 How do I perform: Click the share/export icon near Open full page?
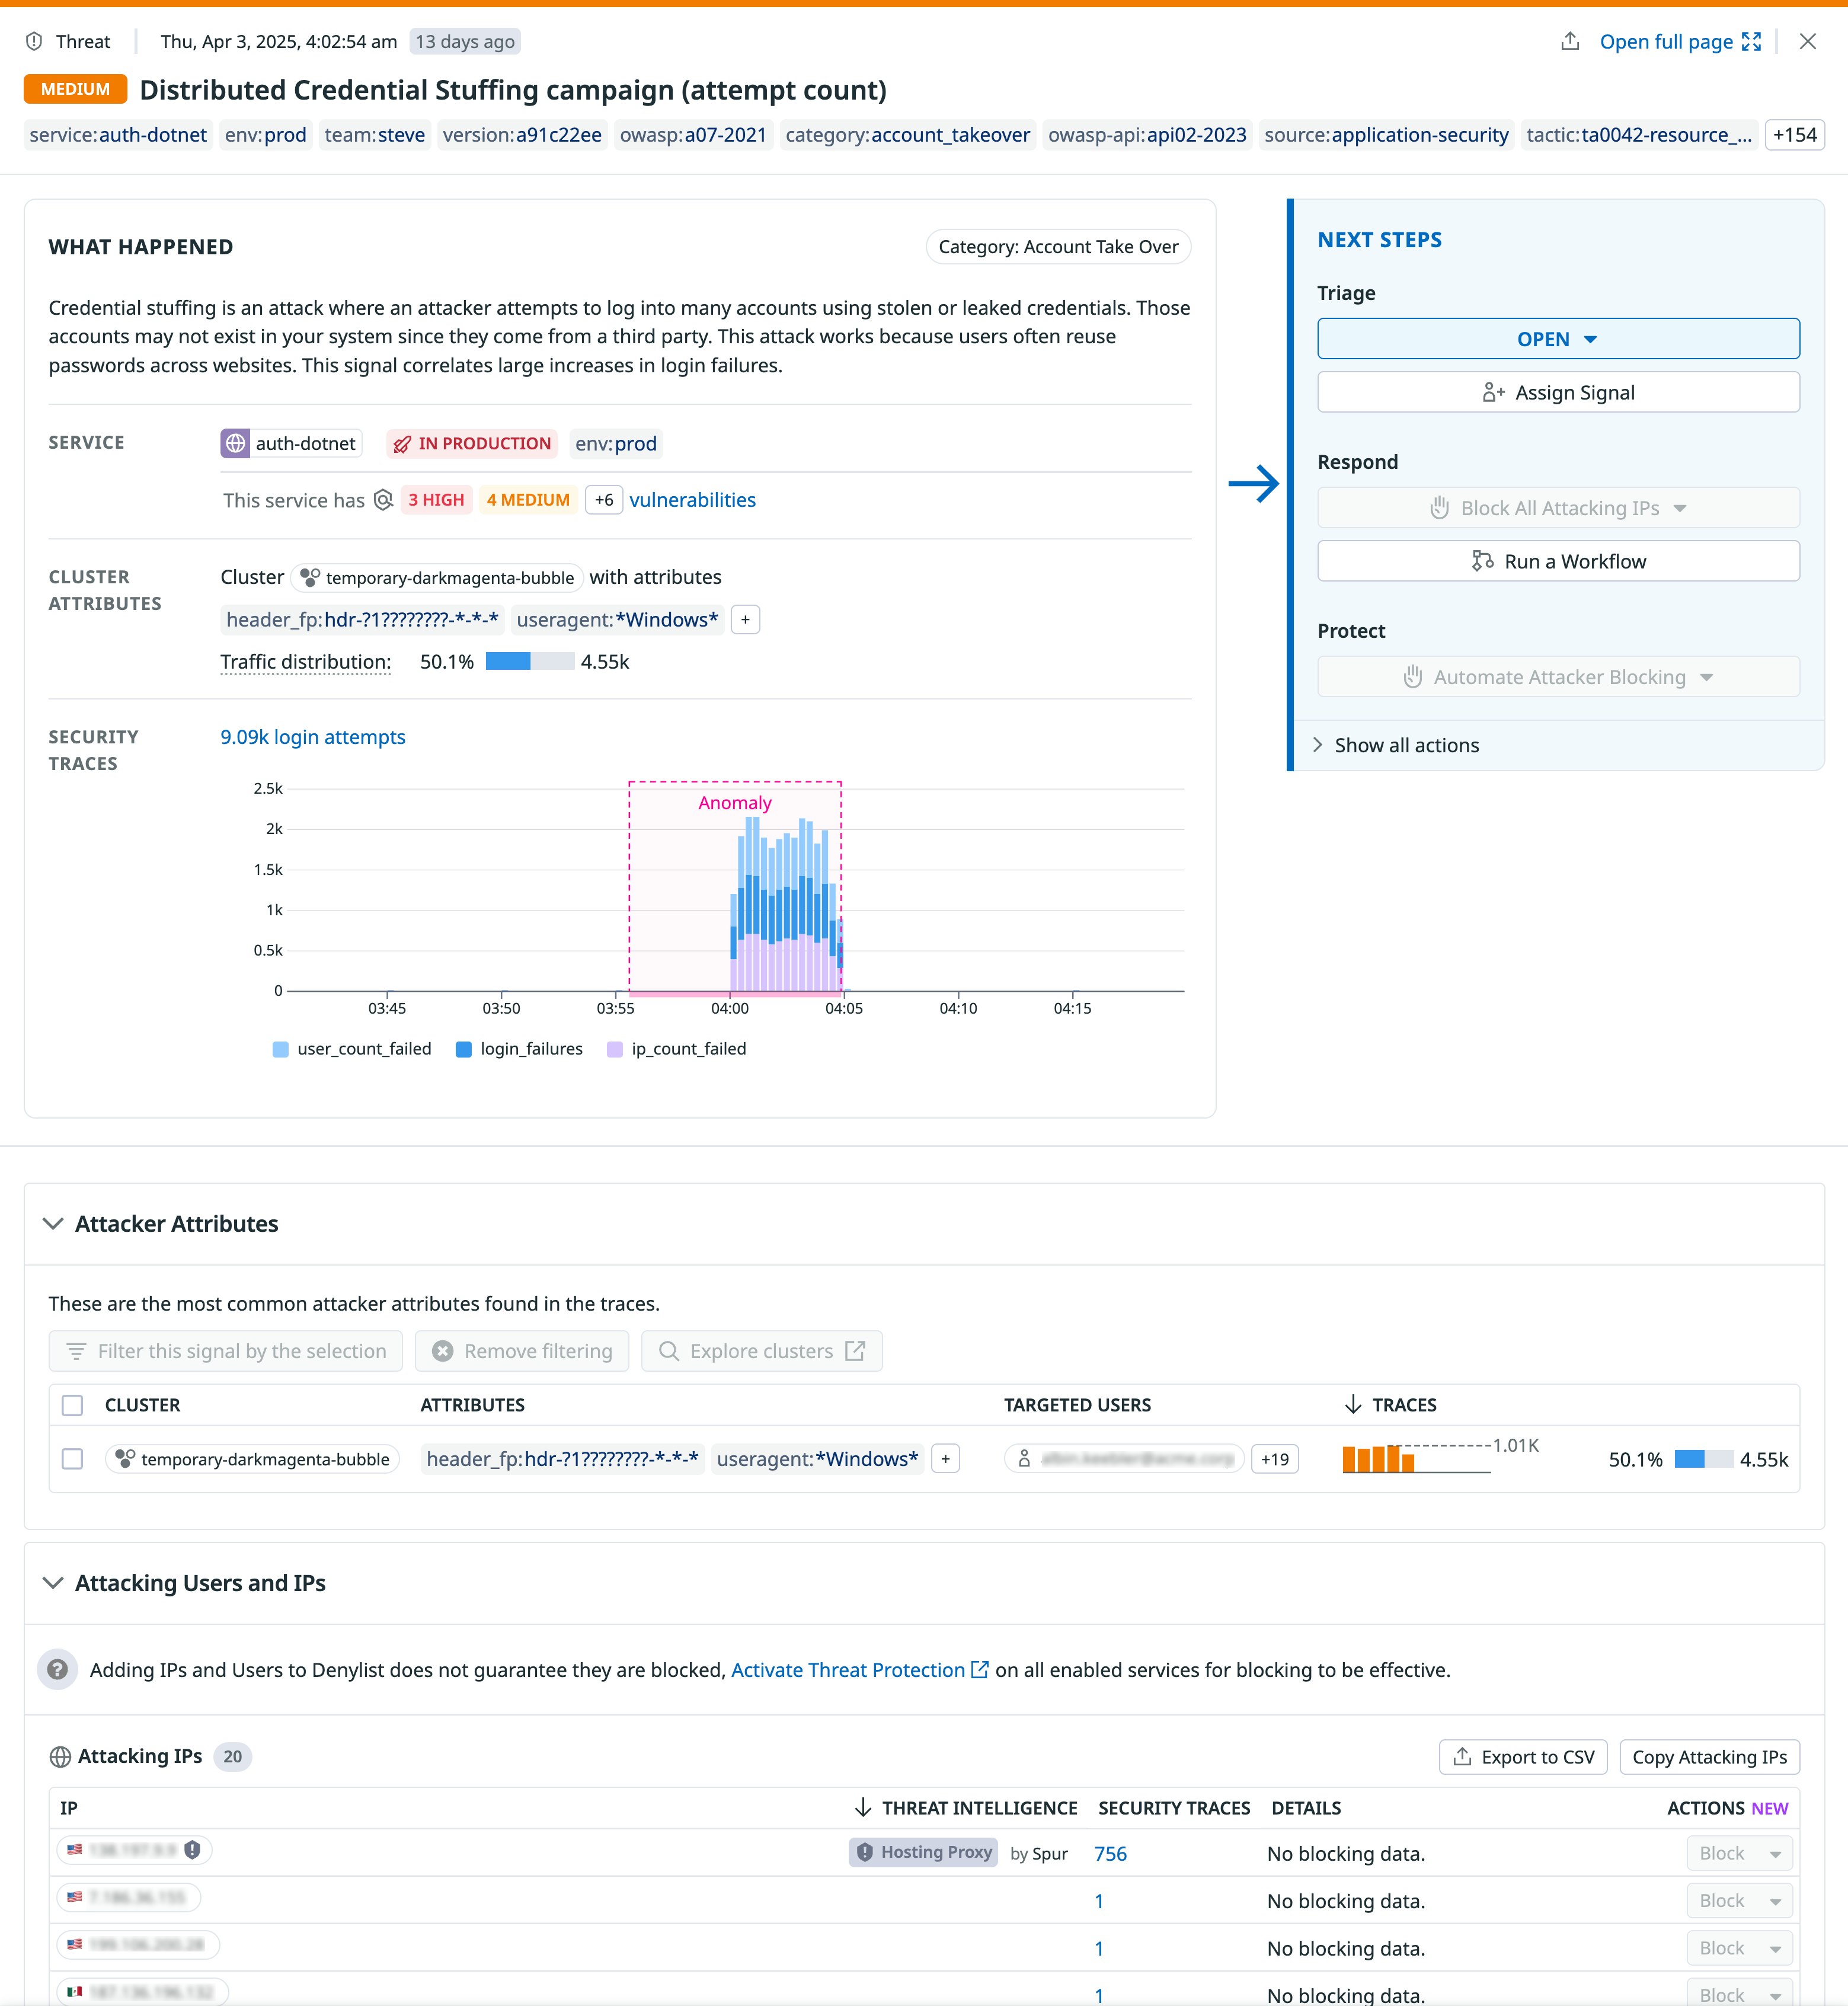(1570, 41)
